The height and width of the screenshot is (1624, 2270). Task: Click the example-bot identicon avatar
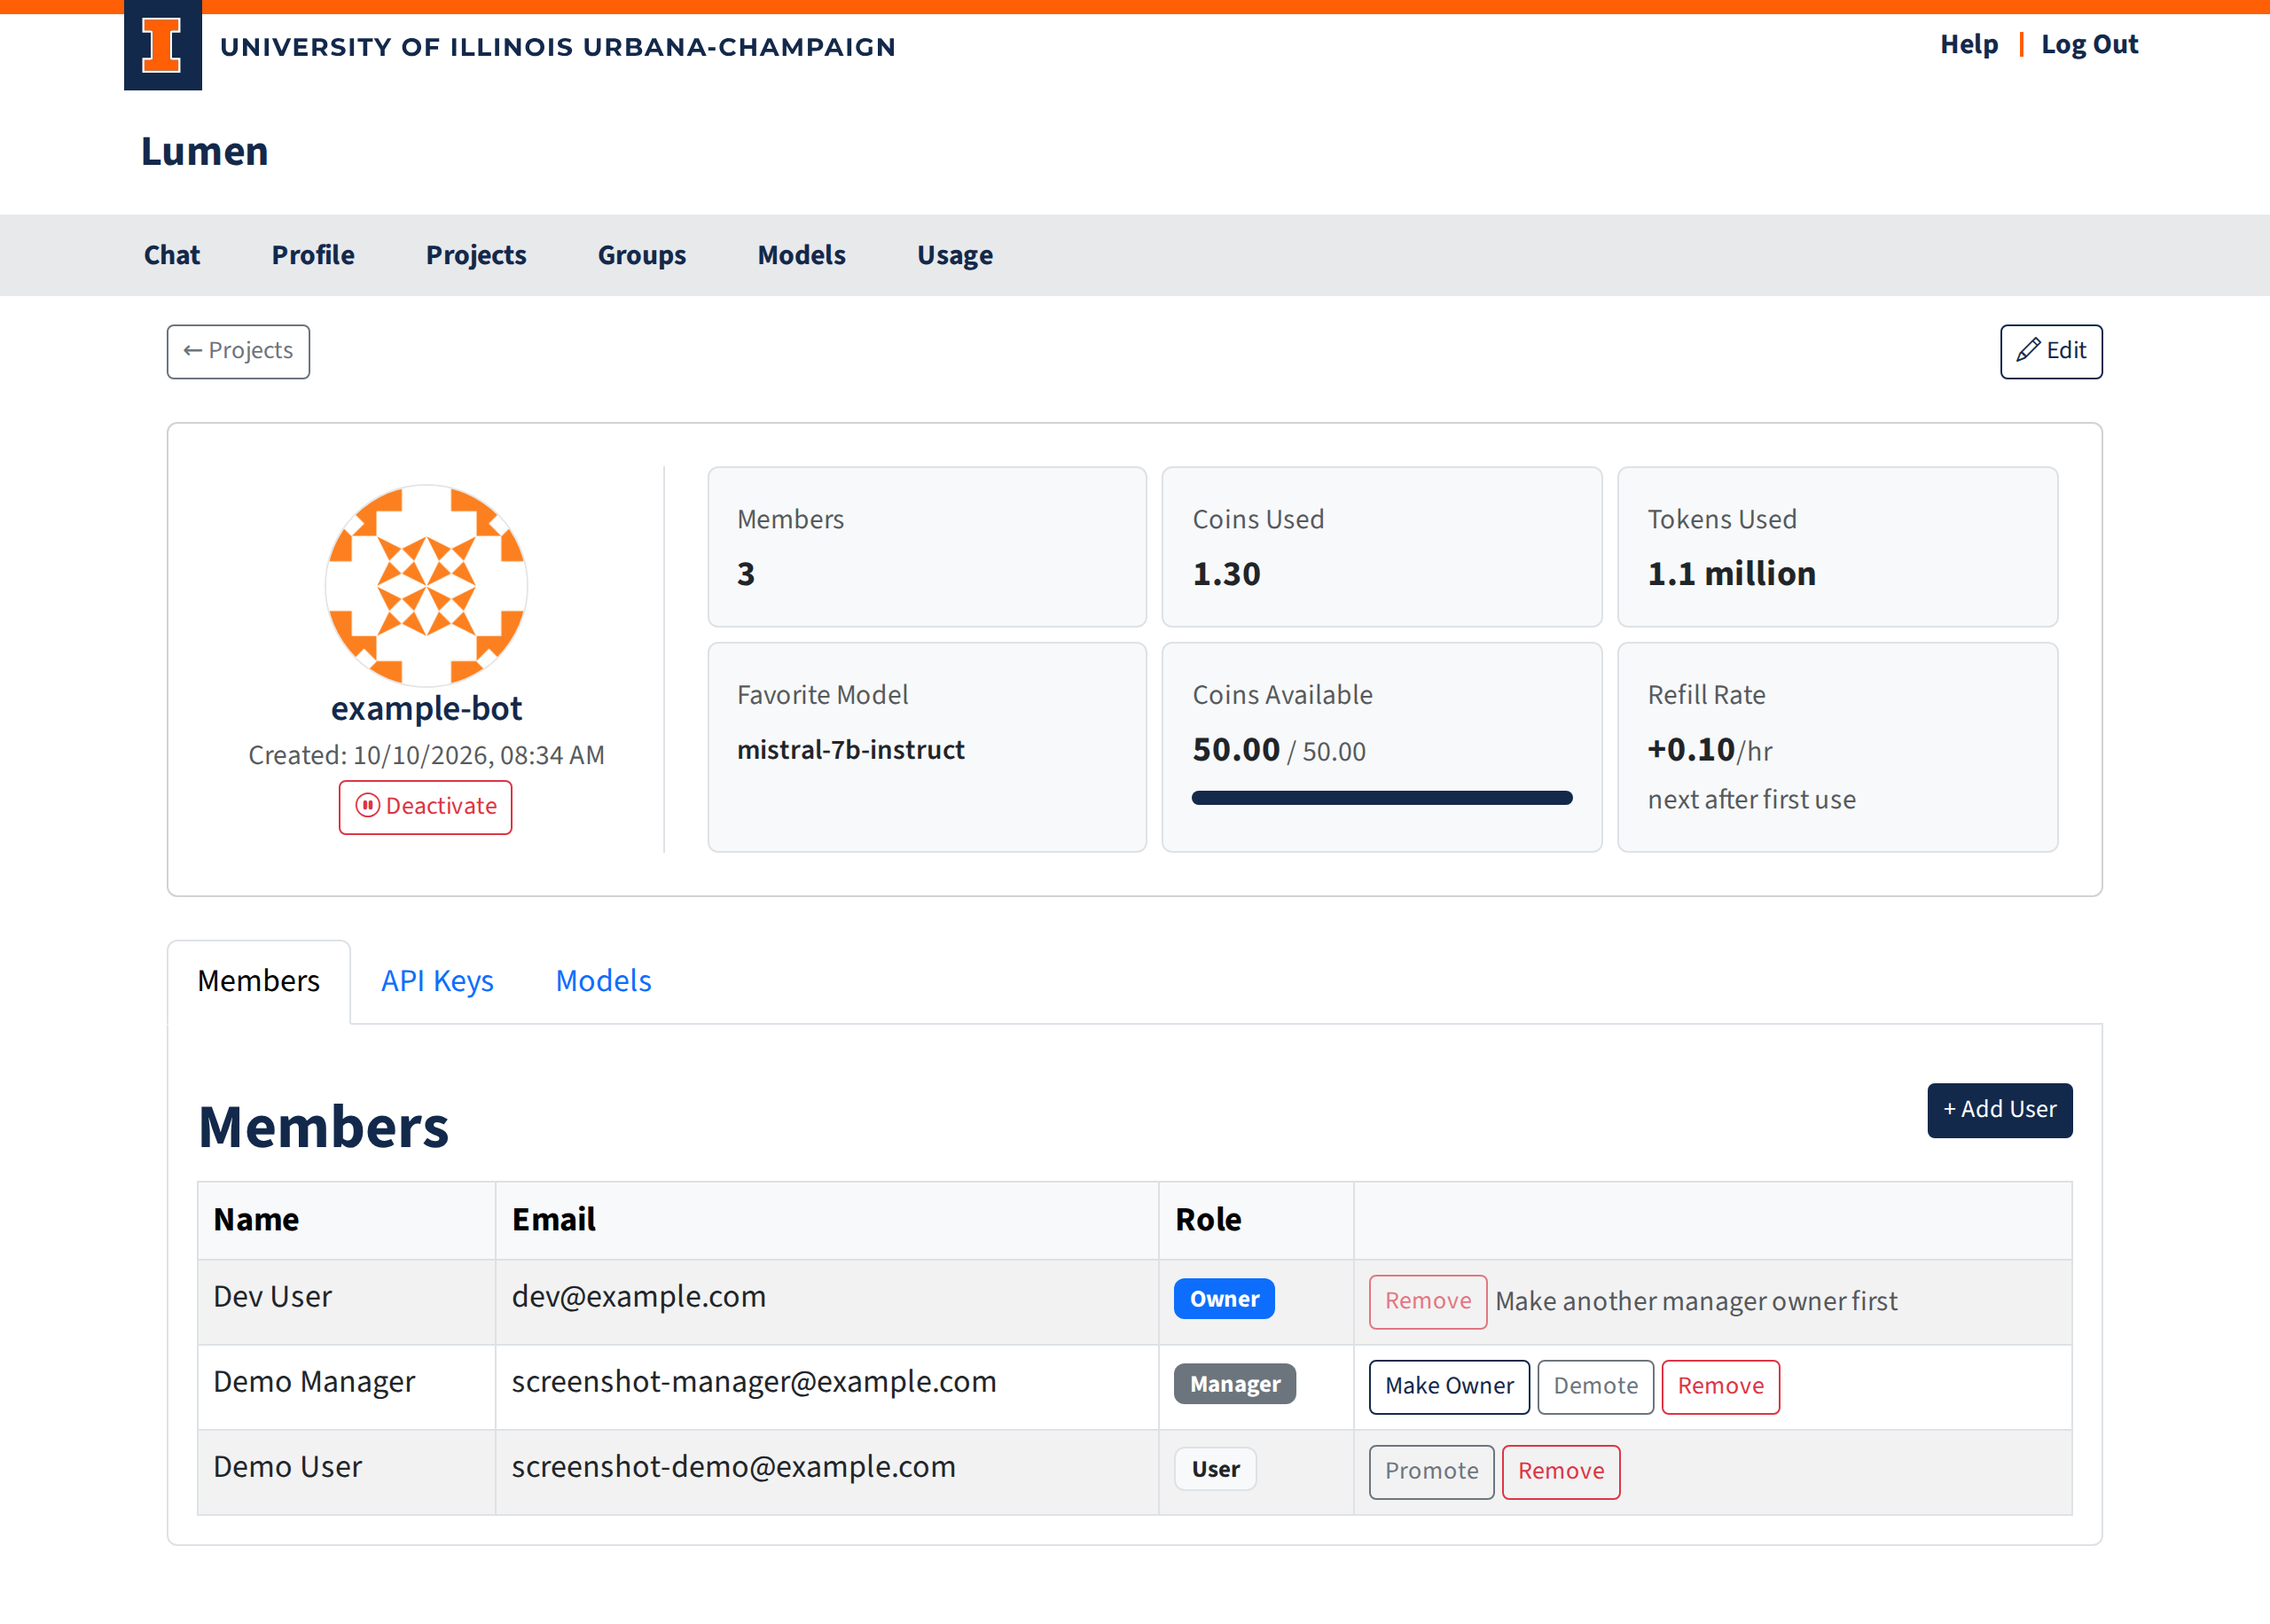tap(427, 586)
